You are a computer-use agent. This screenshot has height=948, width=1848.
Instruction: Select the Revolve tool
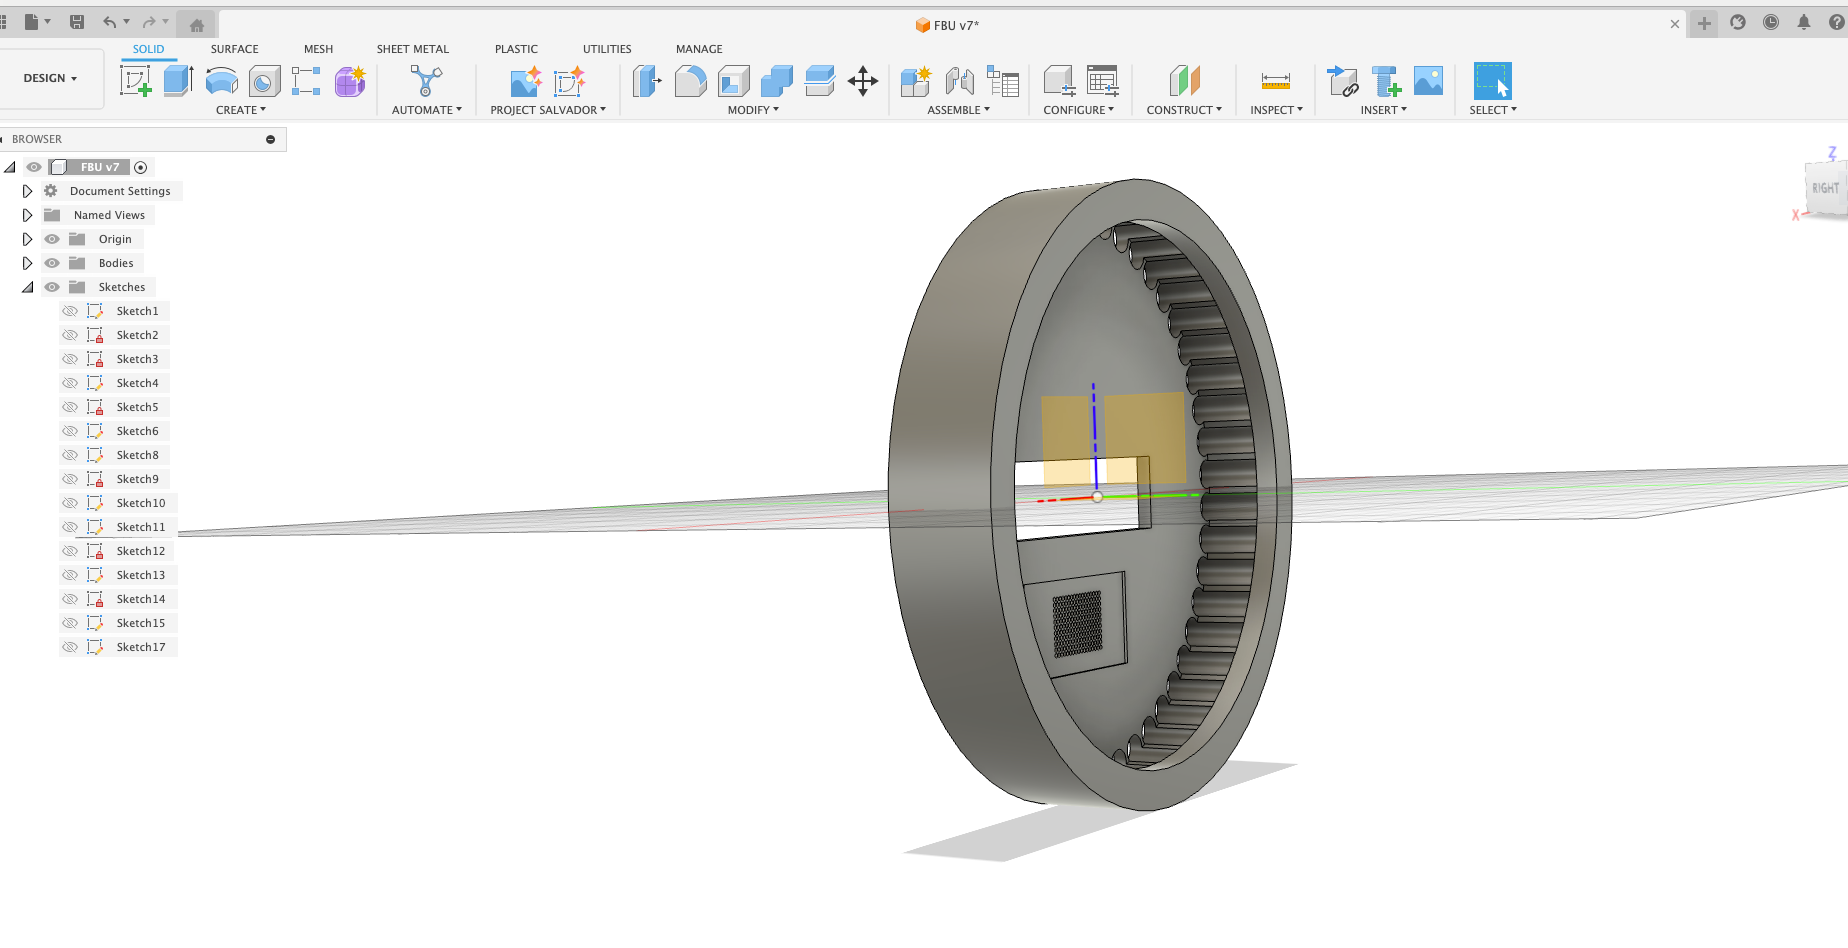pos(221,81)
